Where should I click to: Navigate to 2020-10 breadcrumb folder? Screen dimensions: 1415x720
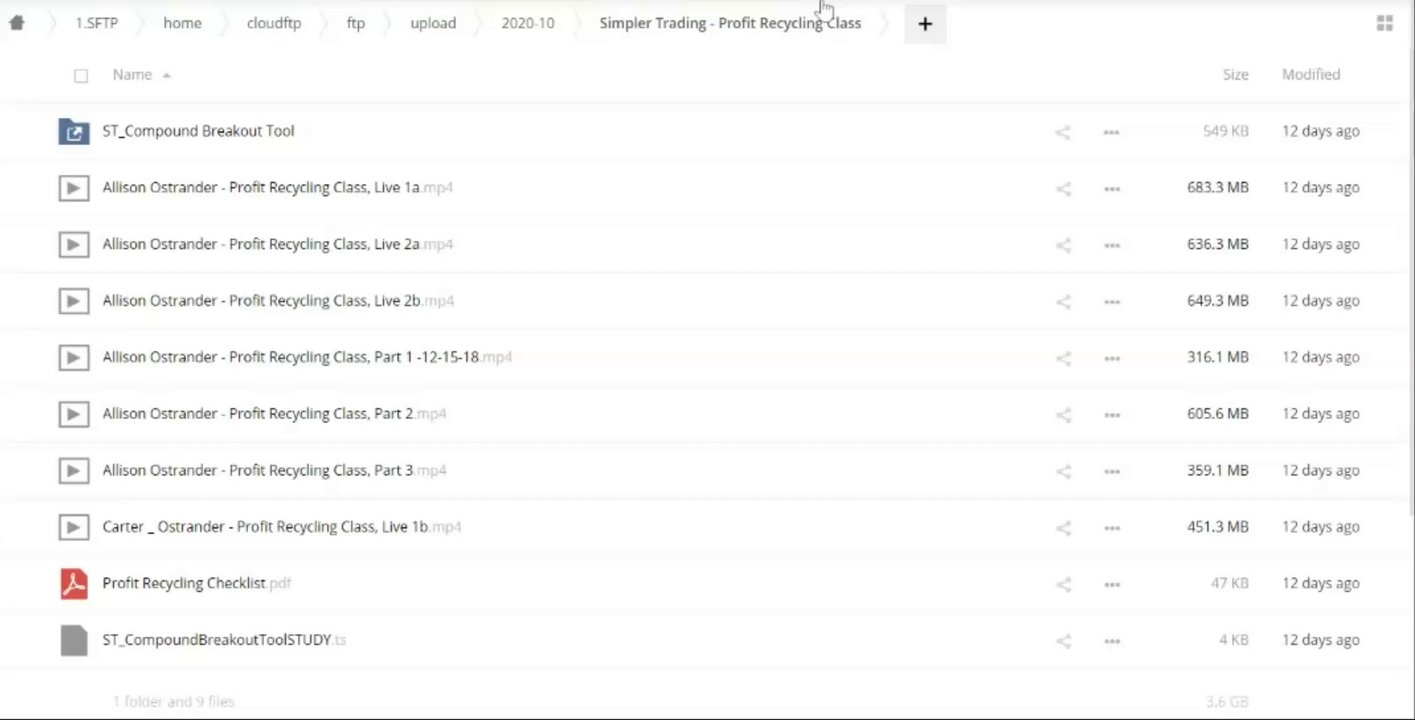(528, 23)
